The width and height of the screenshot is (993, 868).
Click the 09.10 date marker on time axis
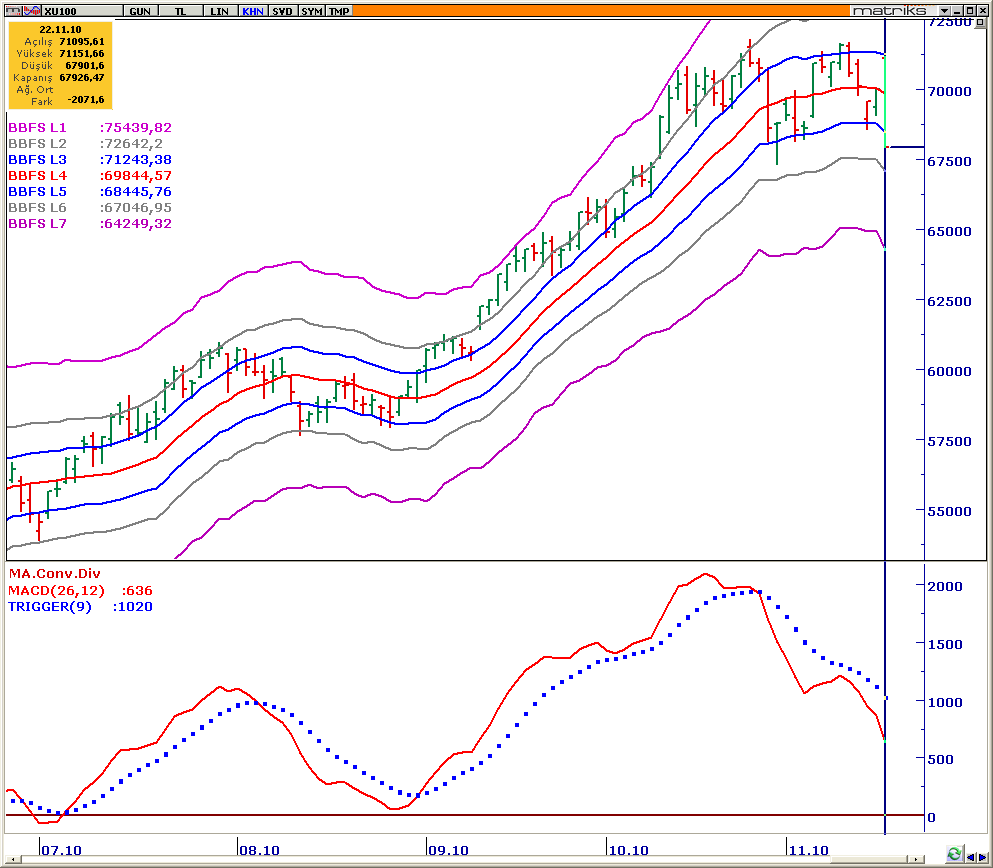(448, 850)
